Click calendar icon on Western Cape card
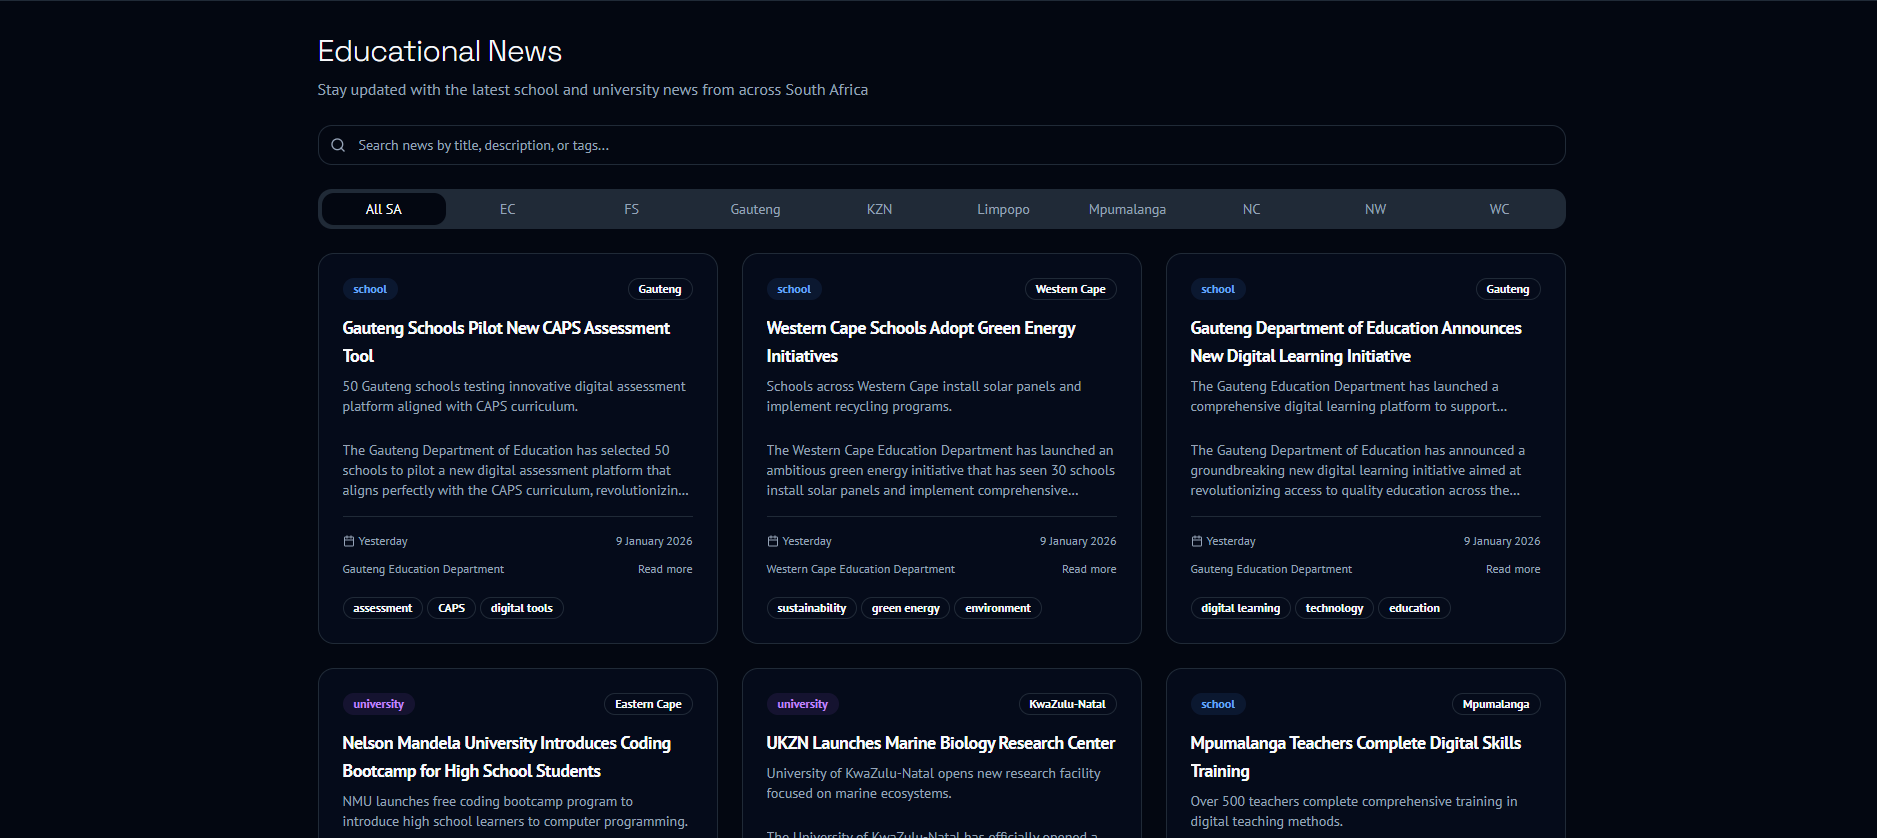Image resolution: width=1877 pixels, height=838 pixels. pos(773,541)
